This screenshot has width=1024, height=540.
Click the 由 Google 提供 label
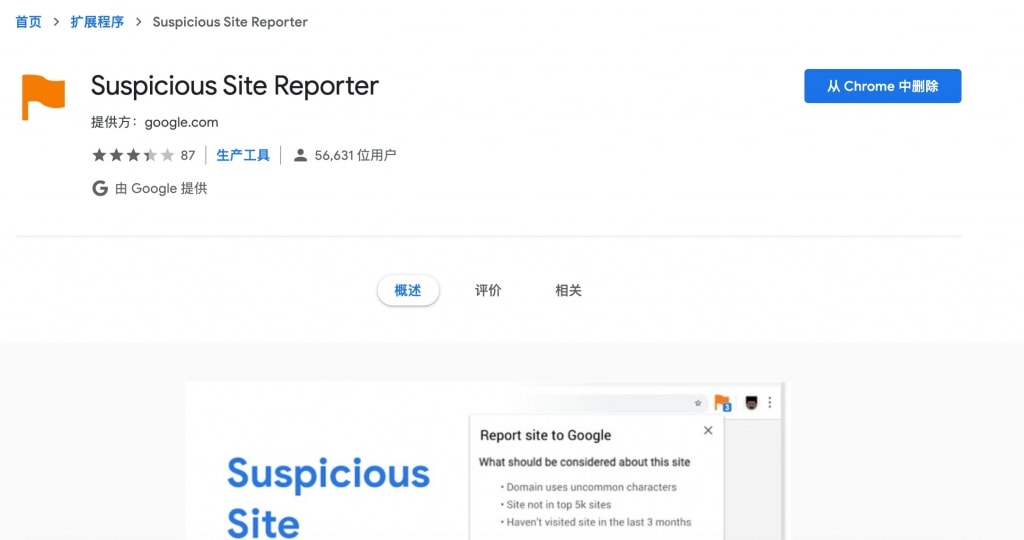[x=161, y=189]
